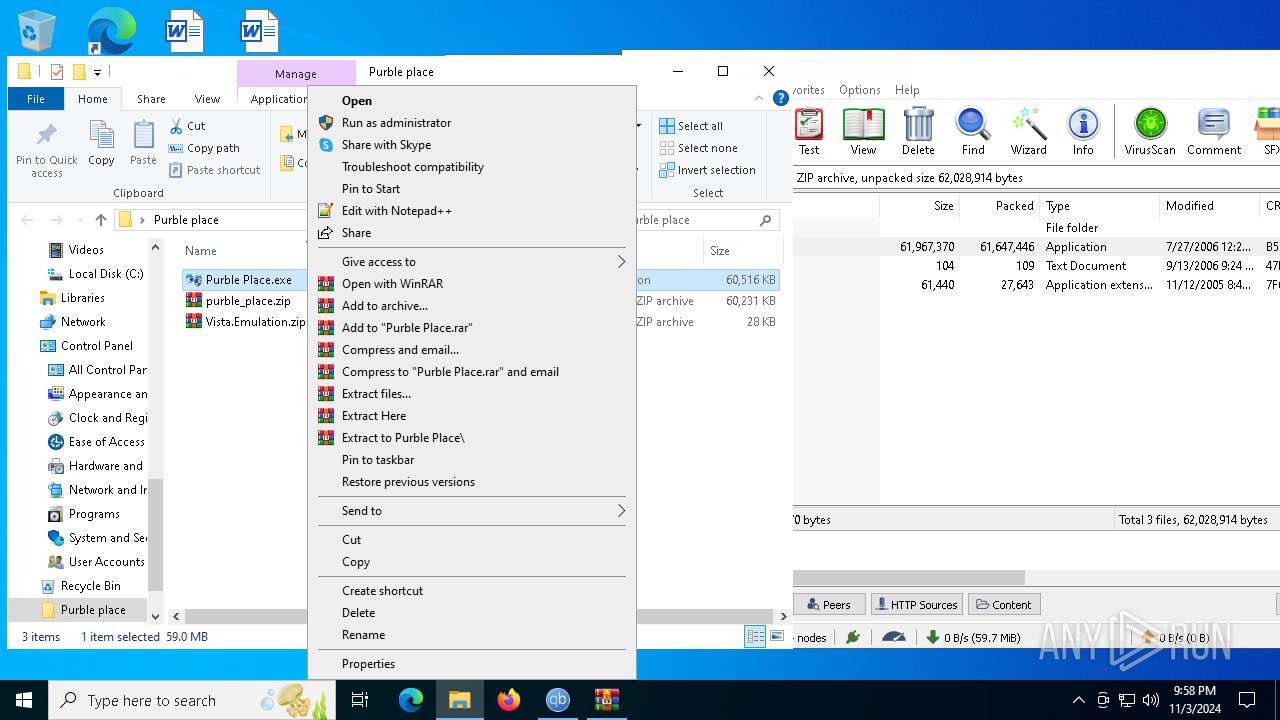Choose Properties in the context menu
The height and width of the screenshot is (720, 1280).
pos(472,664)
